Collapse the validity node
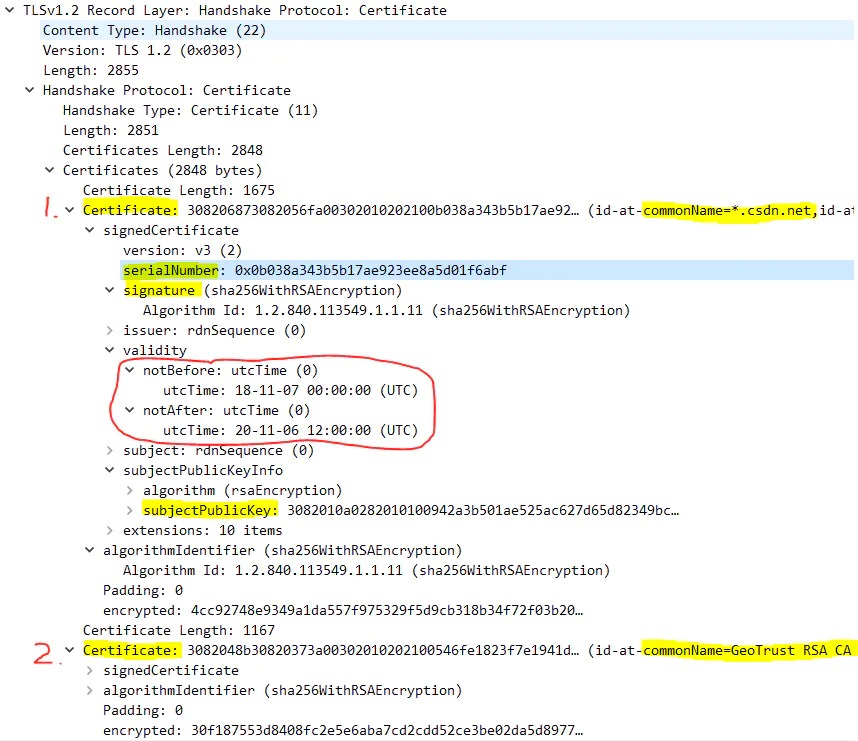 click(109, 350)
